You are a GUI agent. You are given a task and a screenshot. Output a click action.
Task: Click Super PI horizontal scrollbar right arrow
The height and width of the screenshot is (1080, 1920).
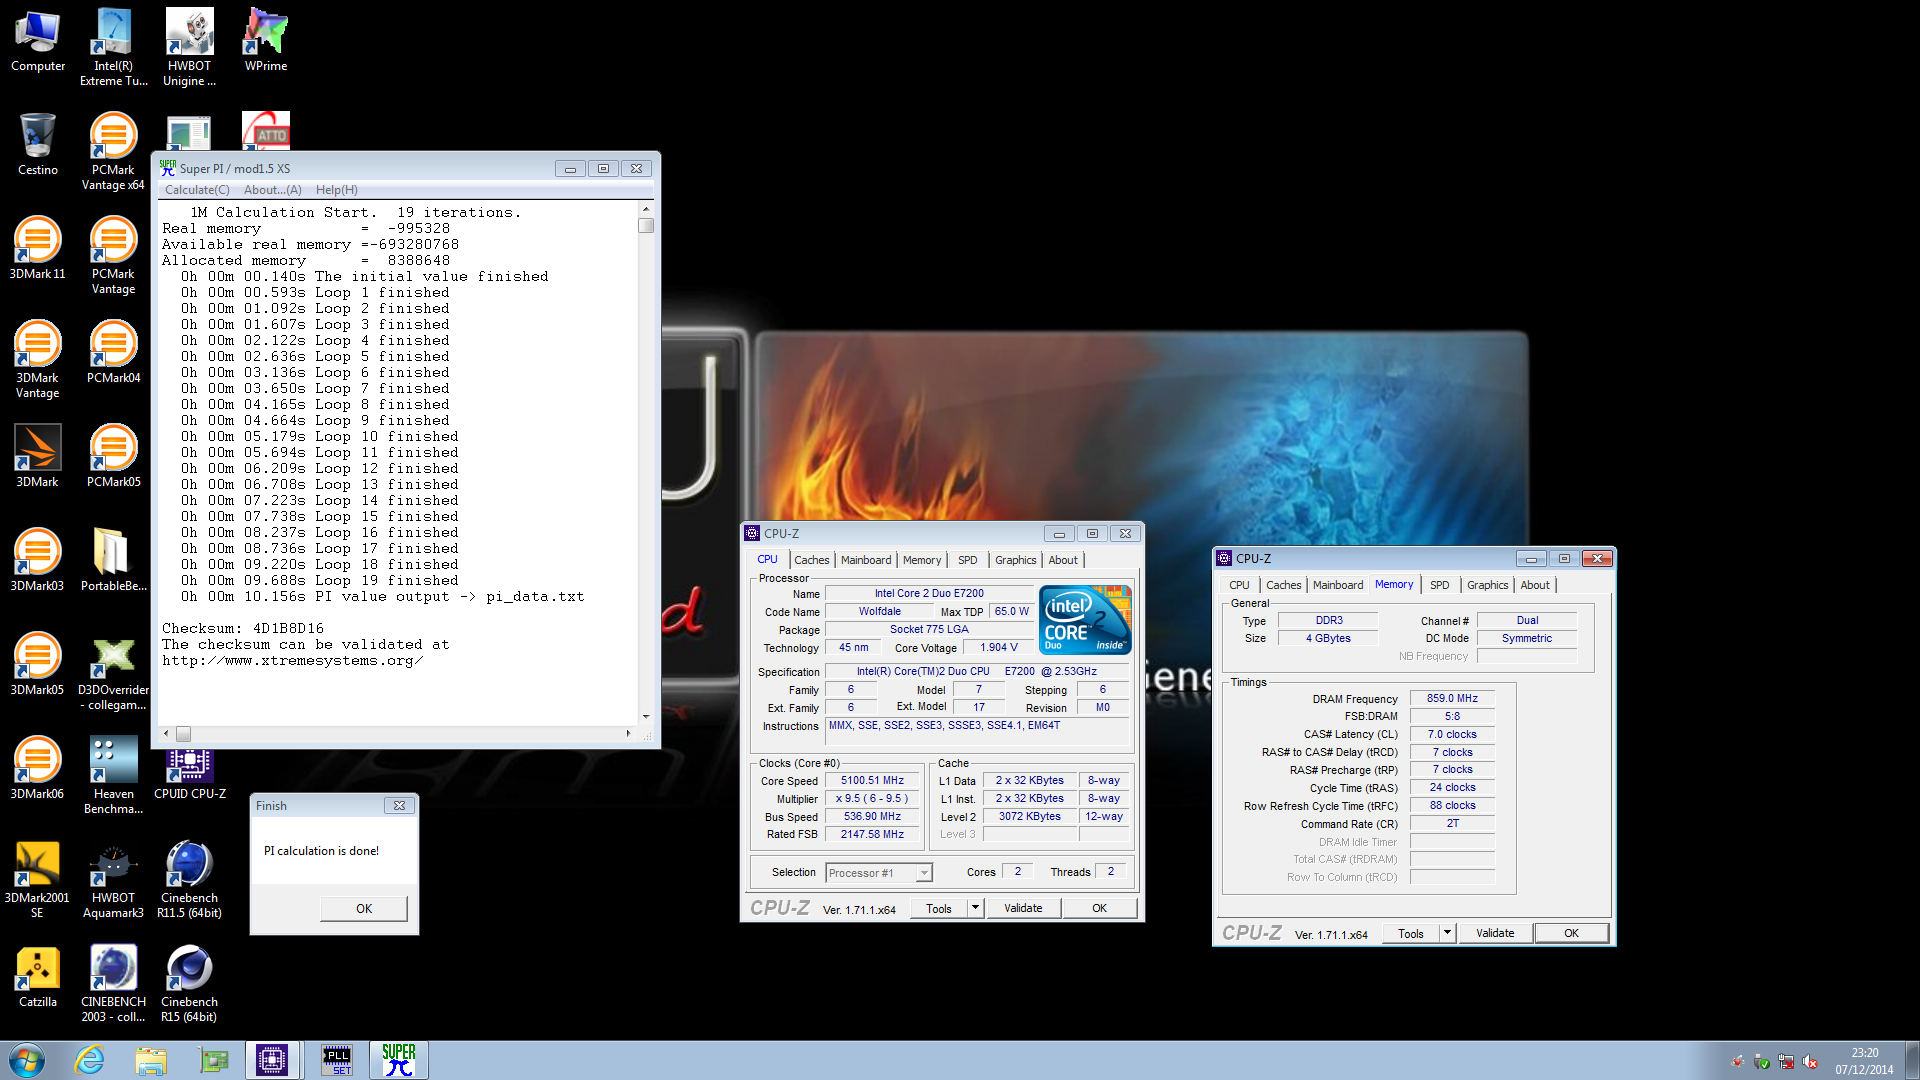[628, 734]
